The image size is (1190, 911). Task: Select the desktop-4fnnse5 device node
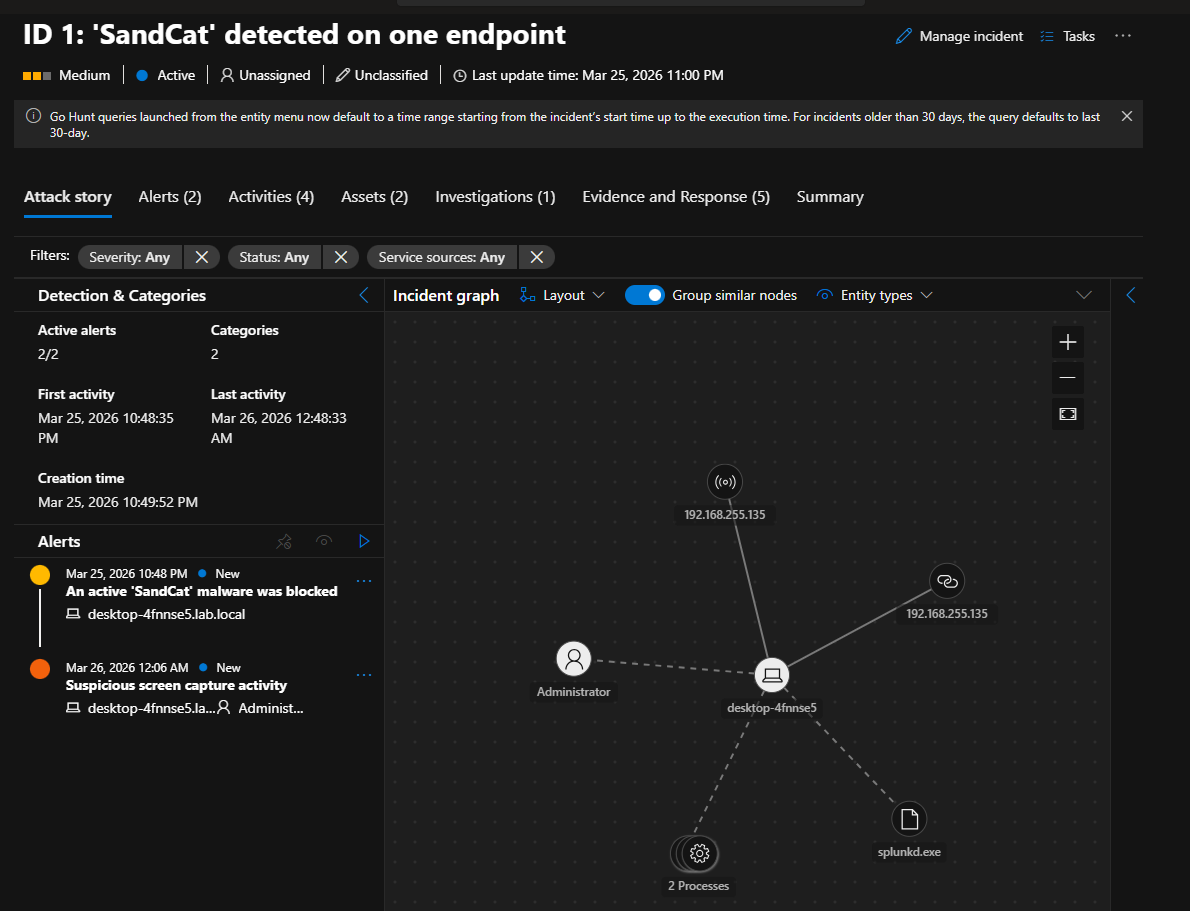pos(771,676)
